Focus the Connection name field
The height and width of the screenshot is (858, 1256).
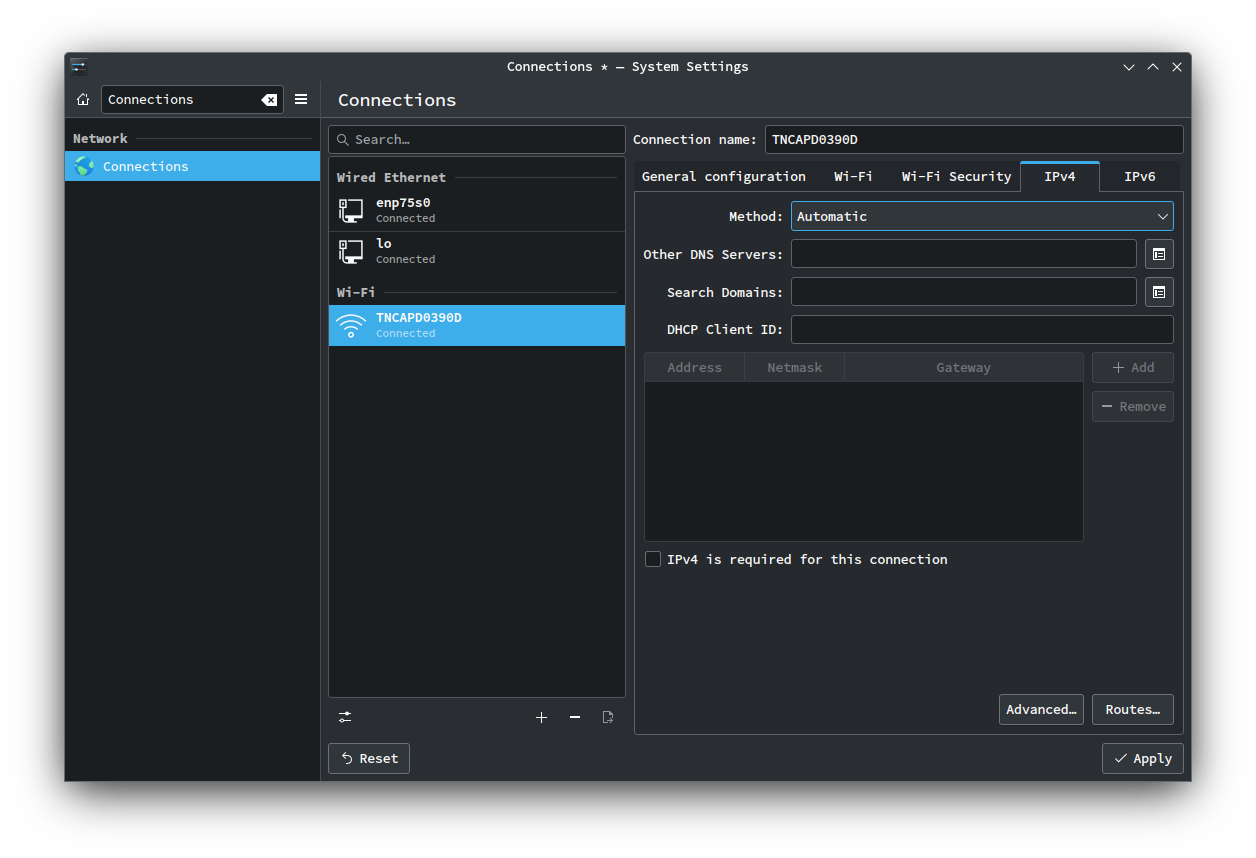974,139
